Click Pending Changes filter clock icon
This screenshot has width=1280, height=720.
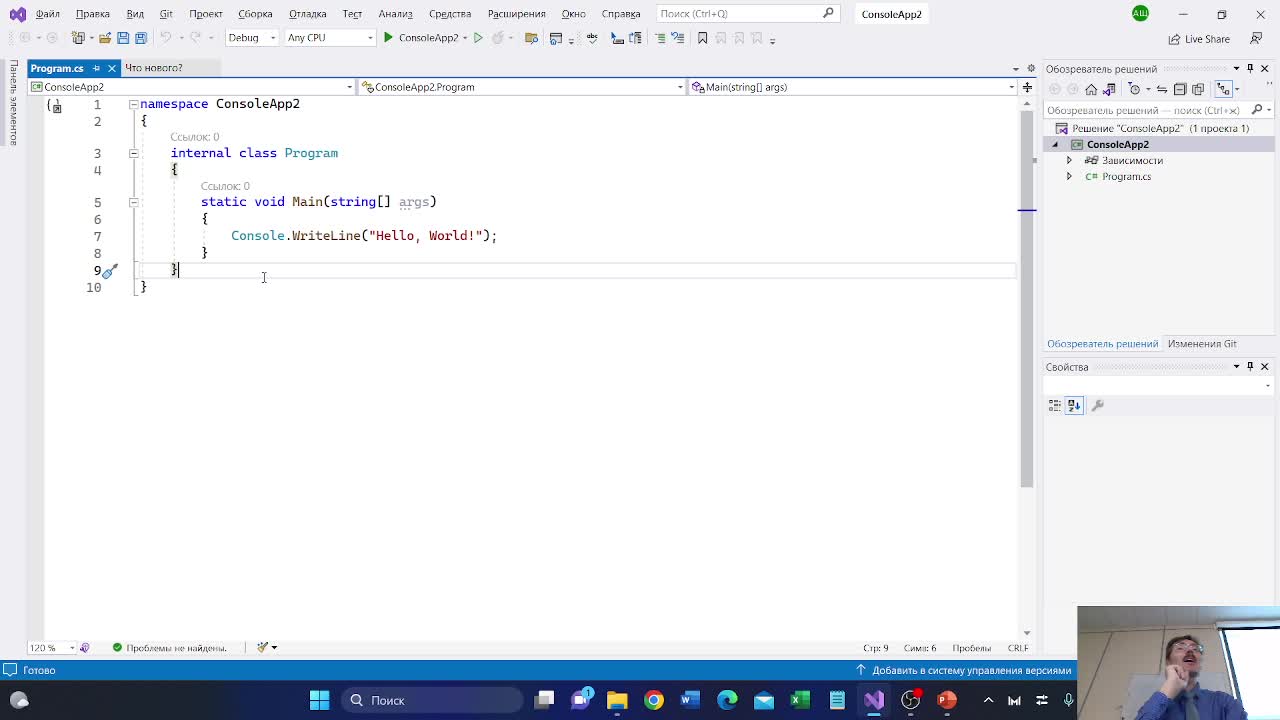(1135, 89)
